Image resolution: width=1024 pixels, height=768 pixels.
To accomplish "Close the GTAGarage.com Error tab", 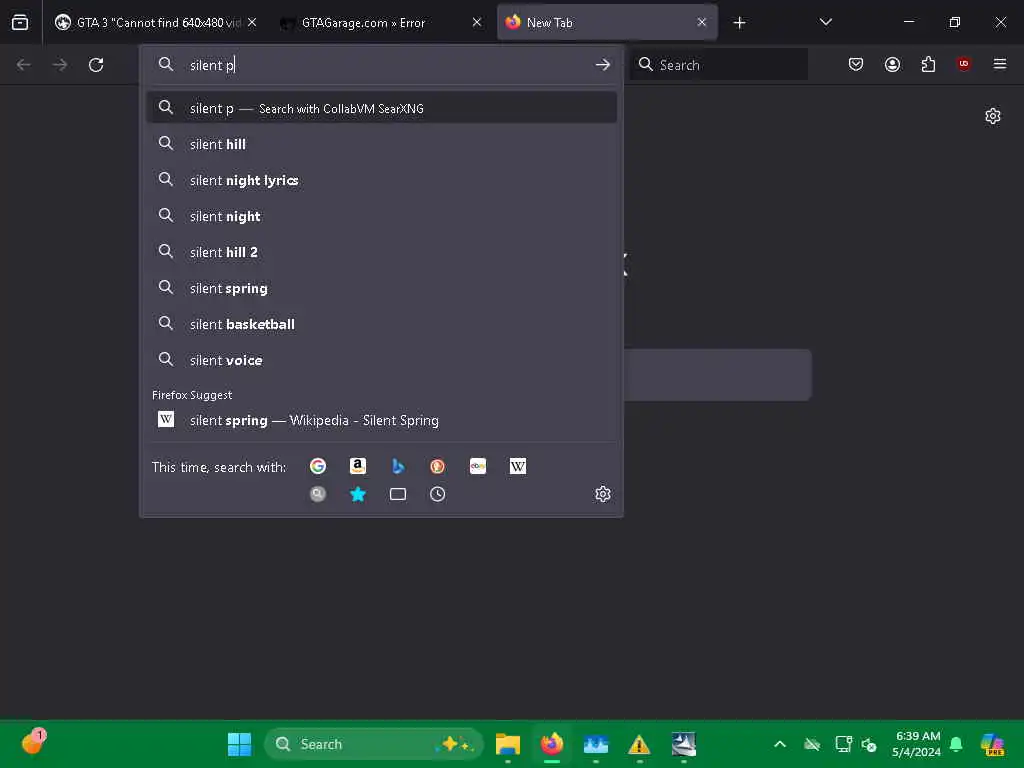I will point(477,23).
